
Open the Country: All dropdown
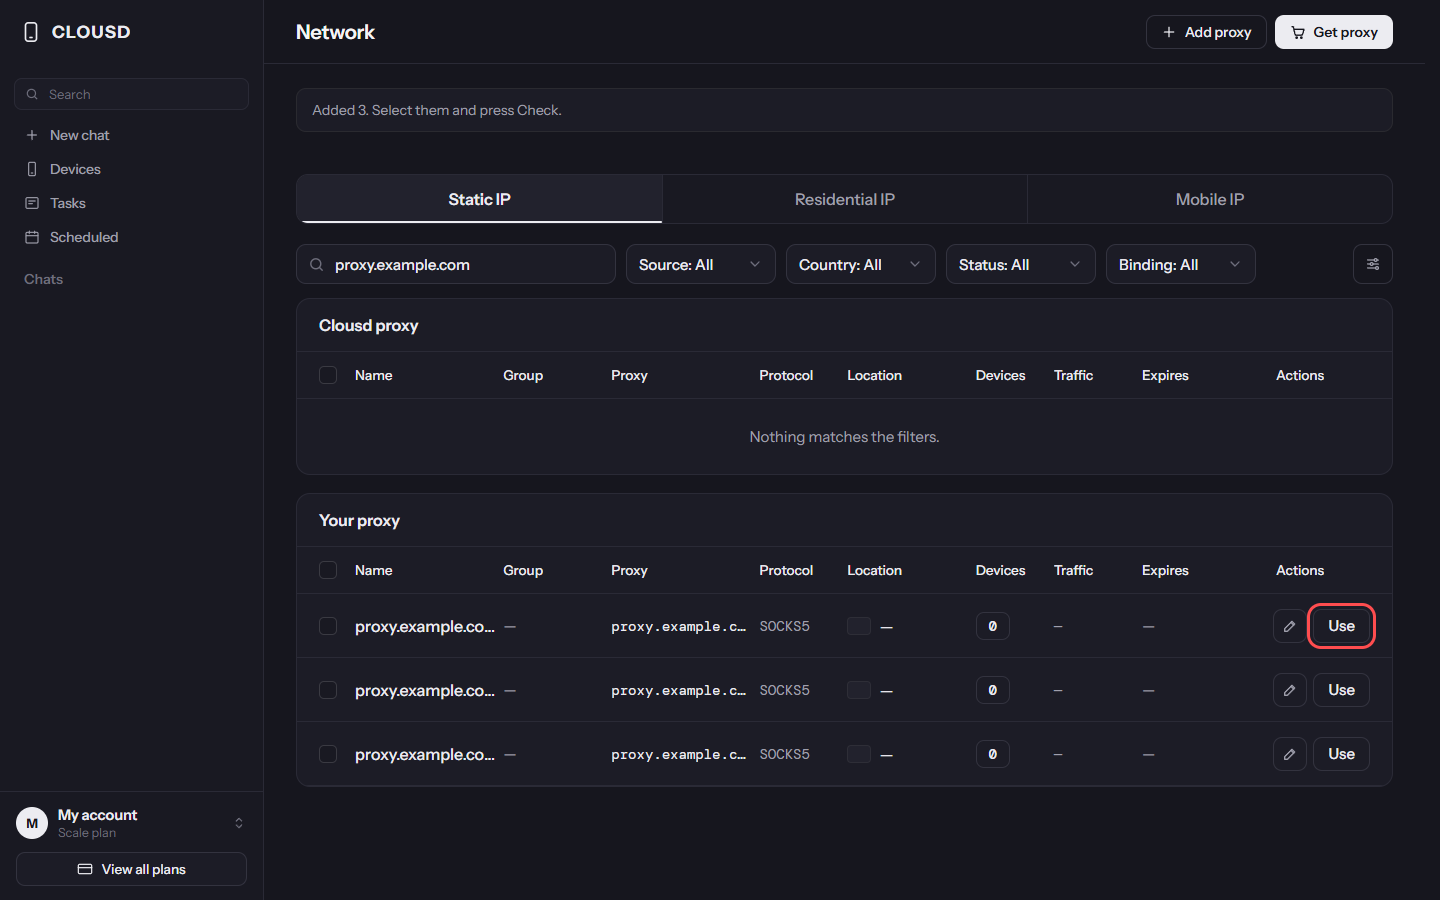coord(861,264)
